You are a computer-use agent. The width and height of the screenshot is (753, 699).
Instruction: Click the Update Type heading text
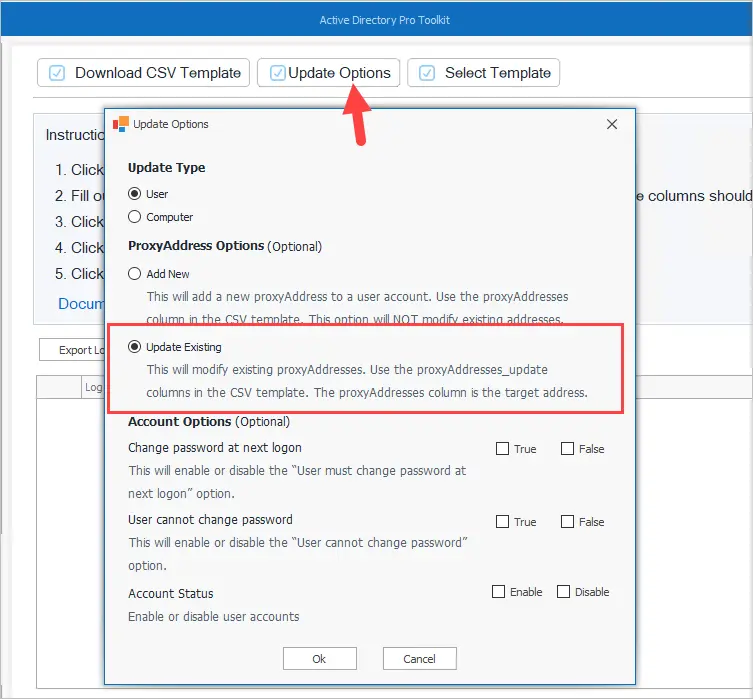coord(166,168)
